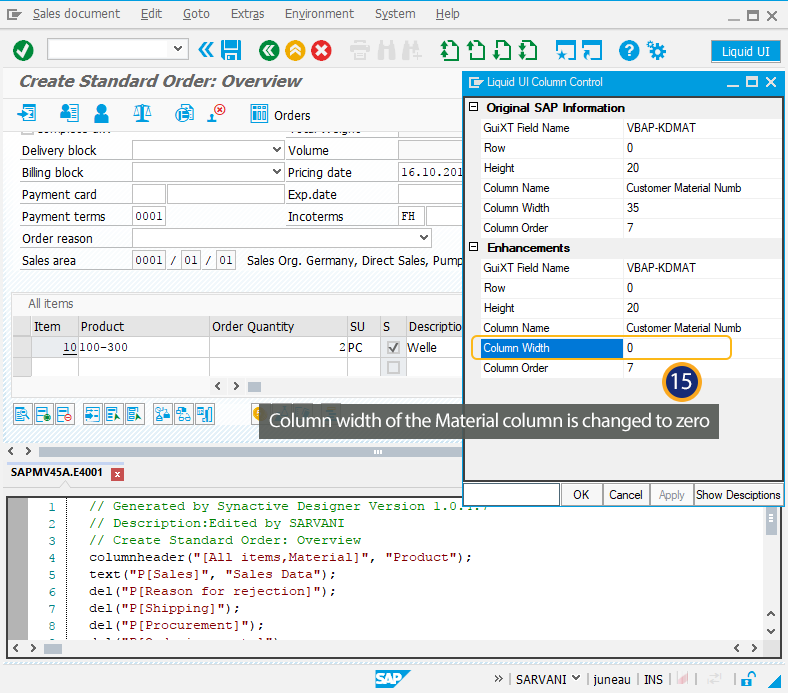Collapse the Original SAP Information section
Image resolution: width=788 pixels, height=693 pixels.
coord(473,107)
